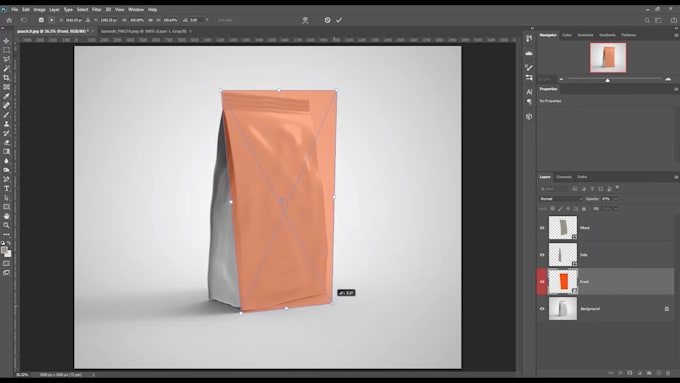Image resolution: width=680 pixels, height=383 pixels.
Task: Cancel the transform
Action: 327,20
